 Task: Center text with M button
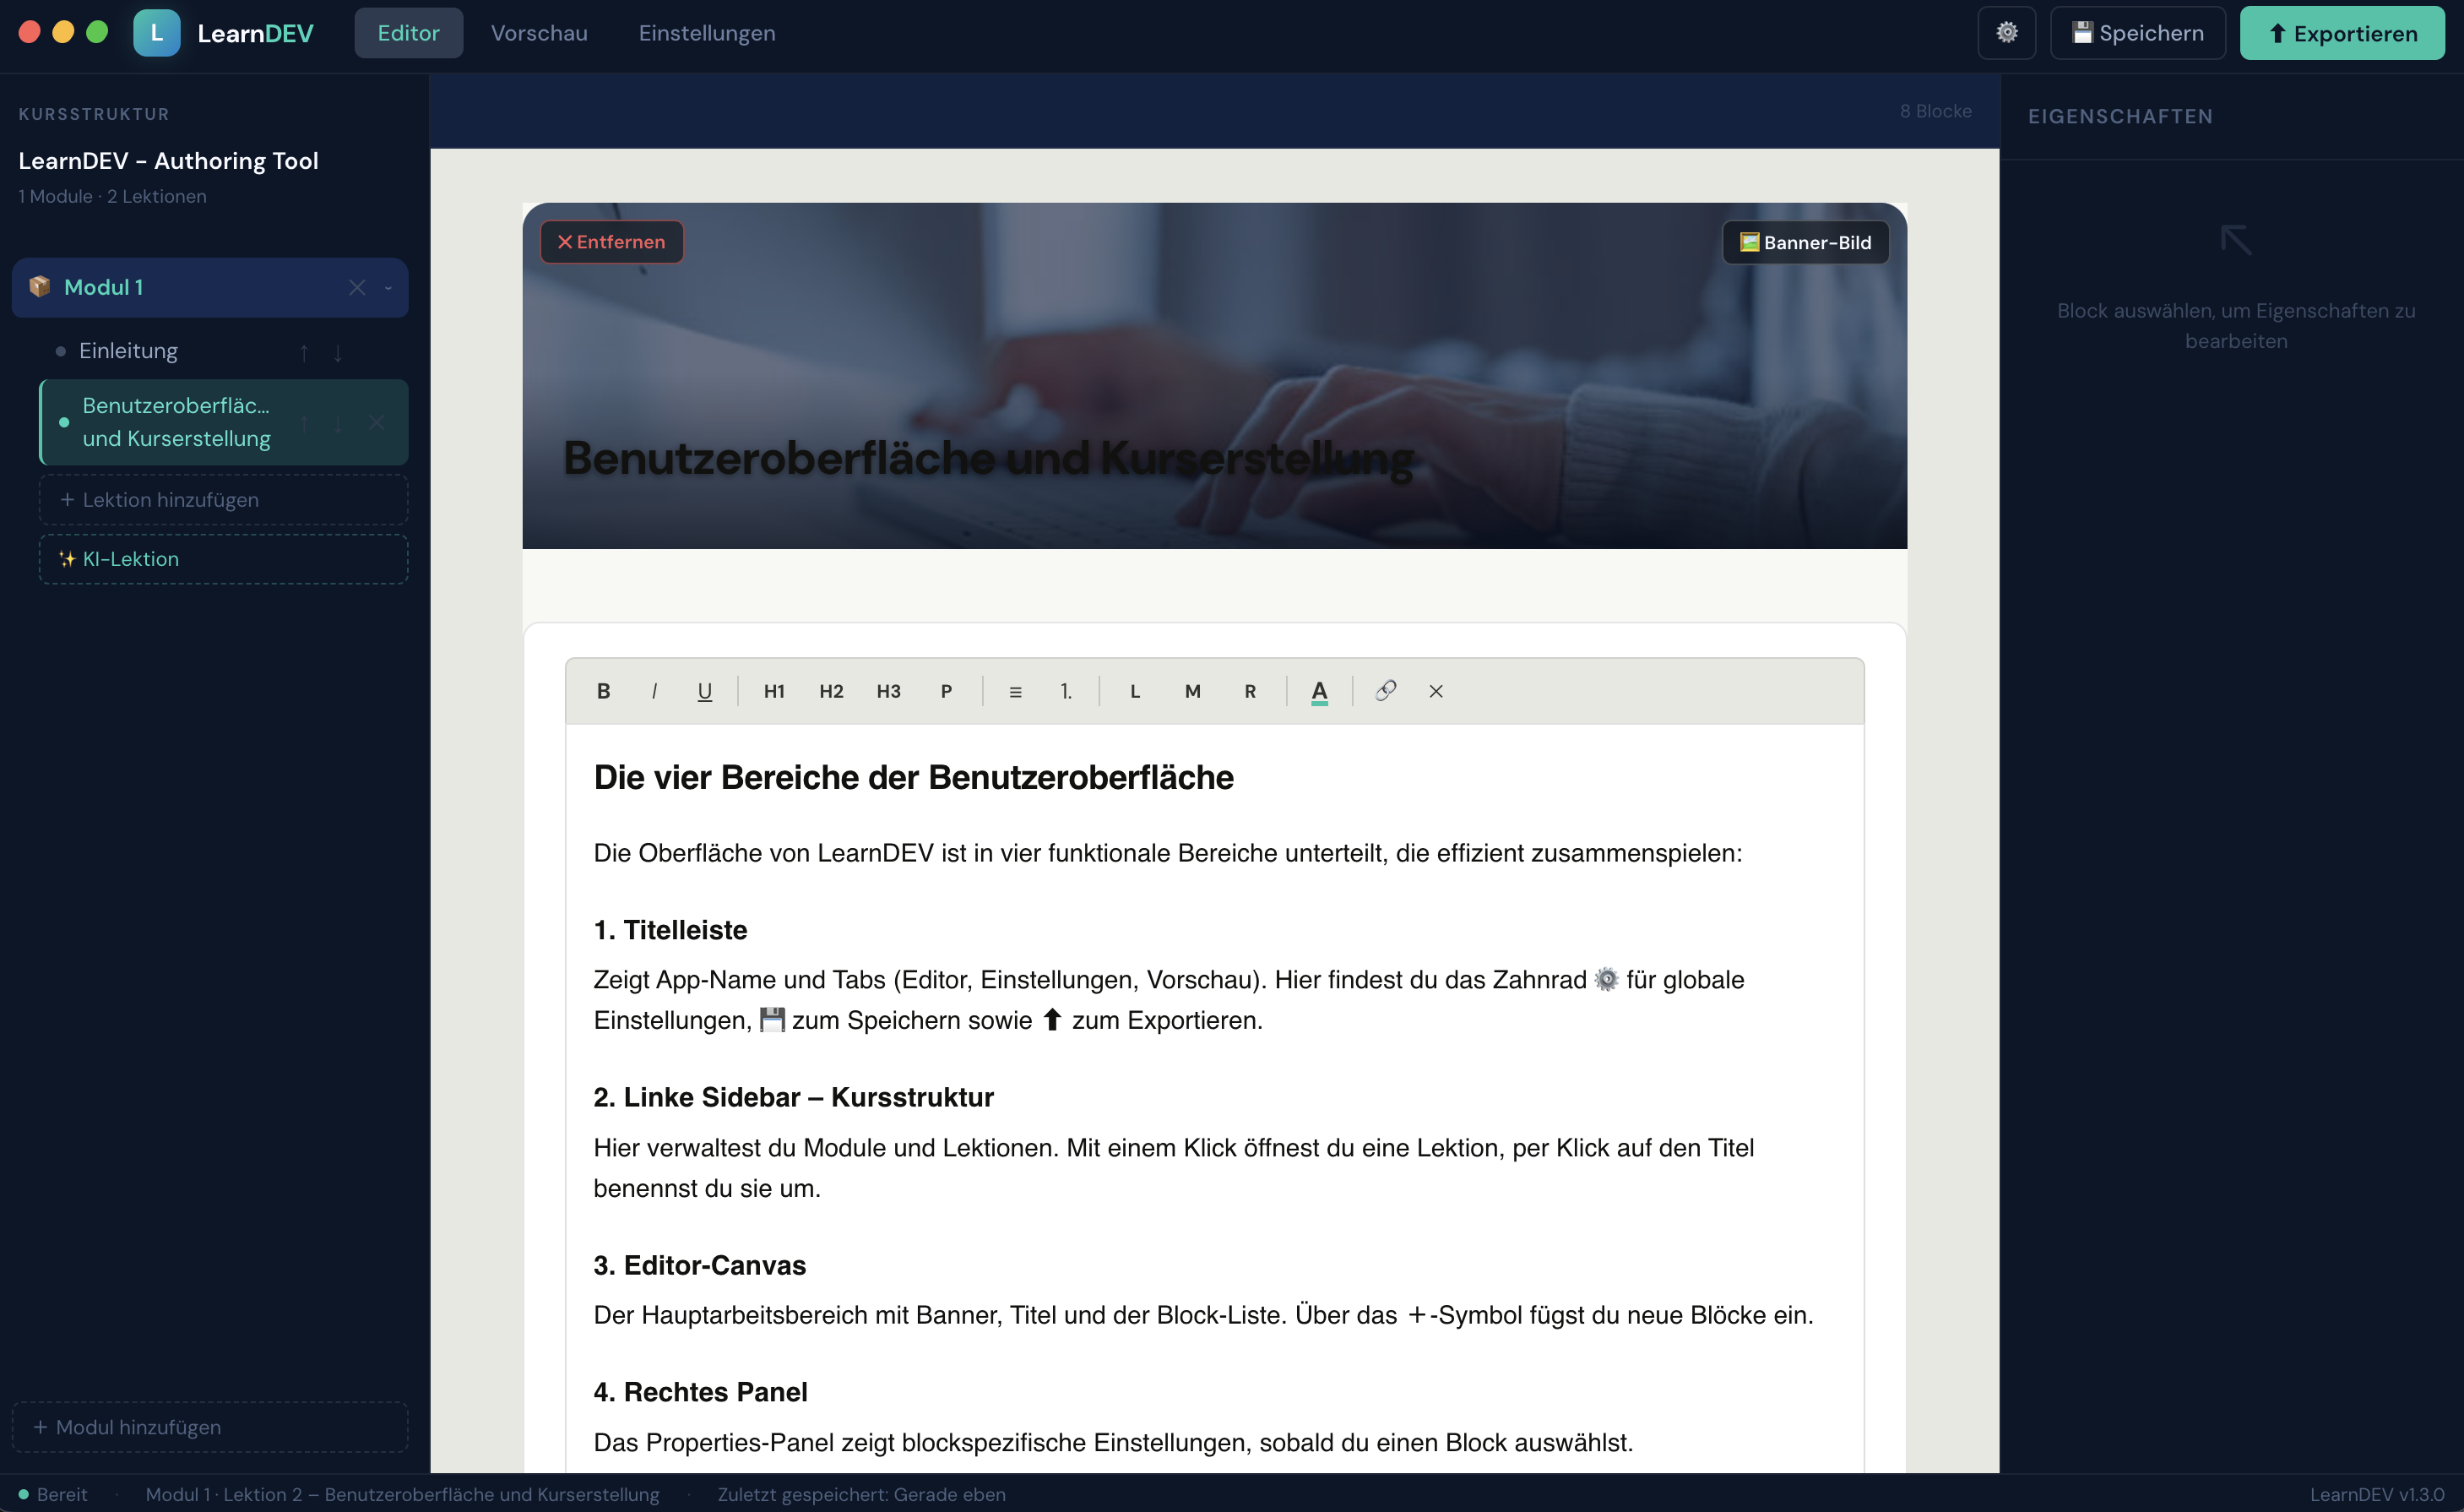pyautogui.click(x=1192, y=691)
